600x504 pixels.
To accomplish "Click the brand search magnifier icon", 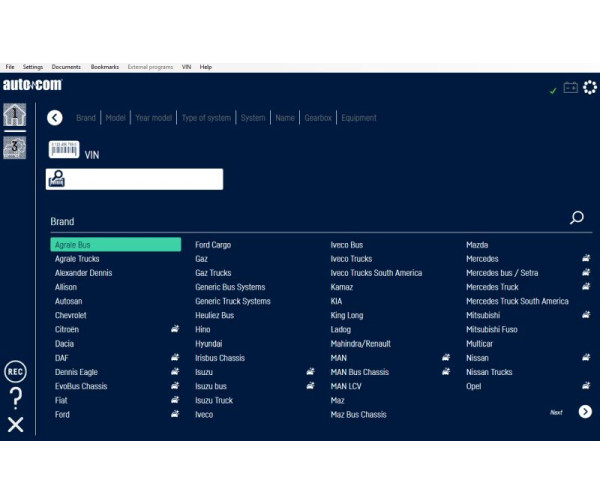I will (x=577, y=218).
